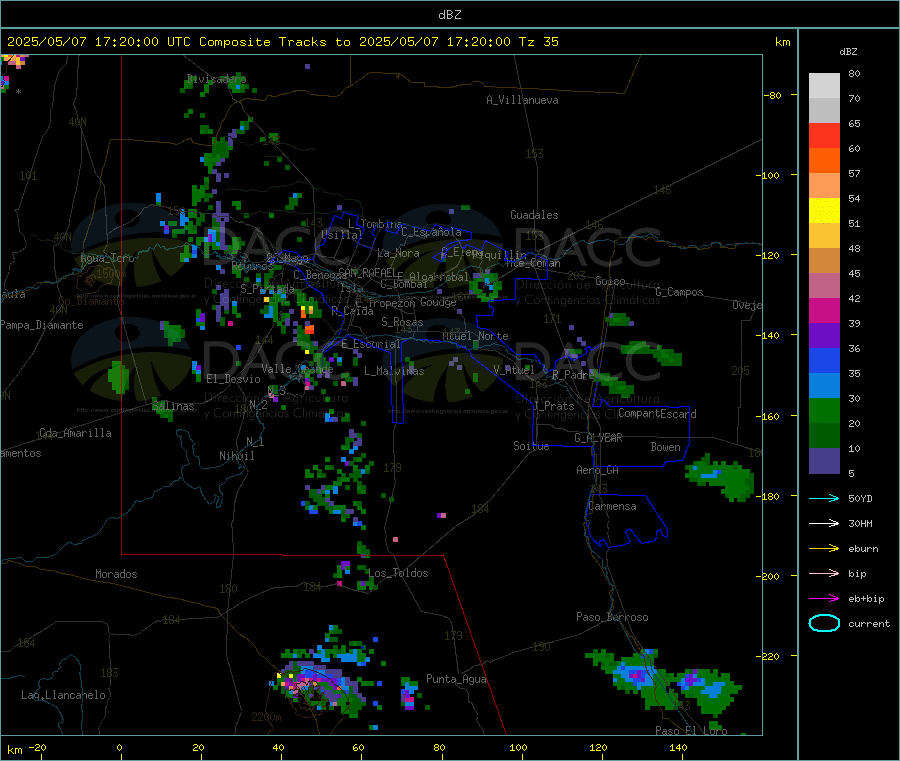Click the cyan 50YD arrow legend icon
The image size is (900, 761).
click(824, 498)
